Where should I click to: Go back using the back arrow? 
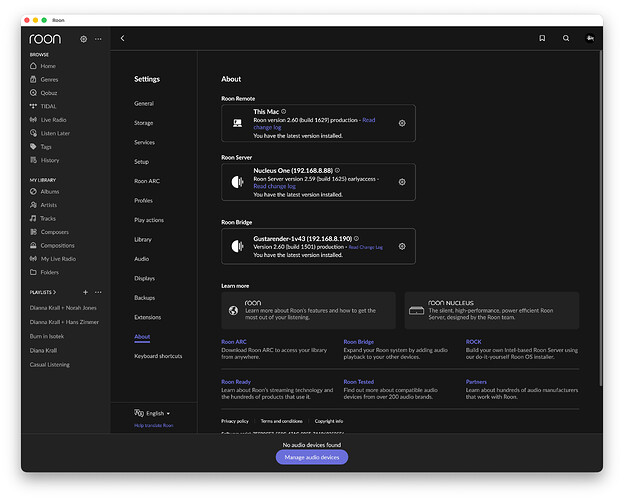click(x=123, y=38)
